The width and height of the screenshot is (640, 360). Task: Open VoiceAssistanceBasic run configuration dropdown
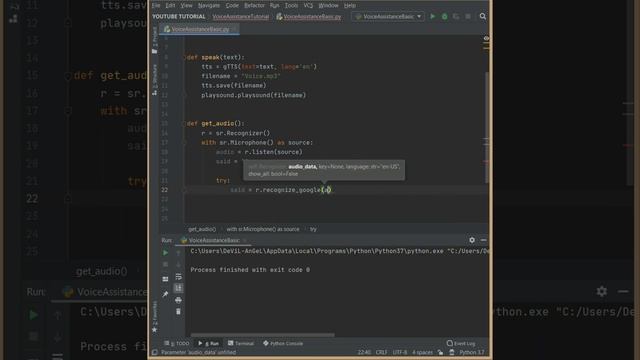tap(388, 16)
